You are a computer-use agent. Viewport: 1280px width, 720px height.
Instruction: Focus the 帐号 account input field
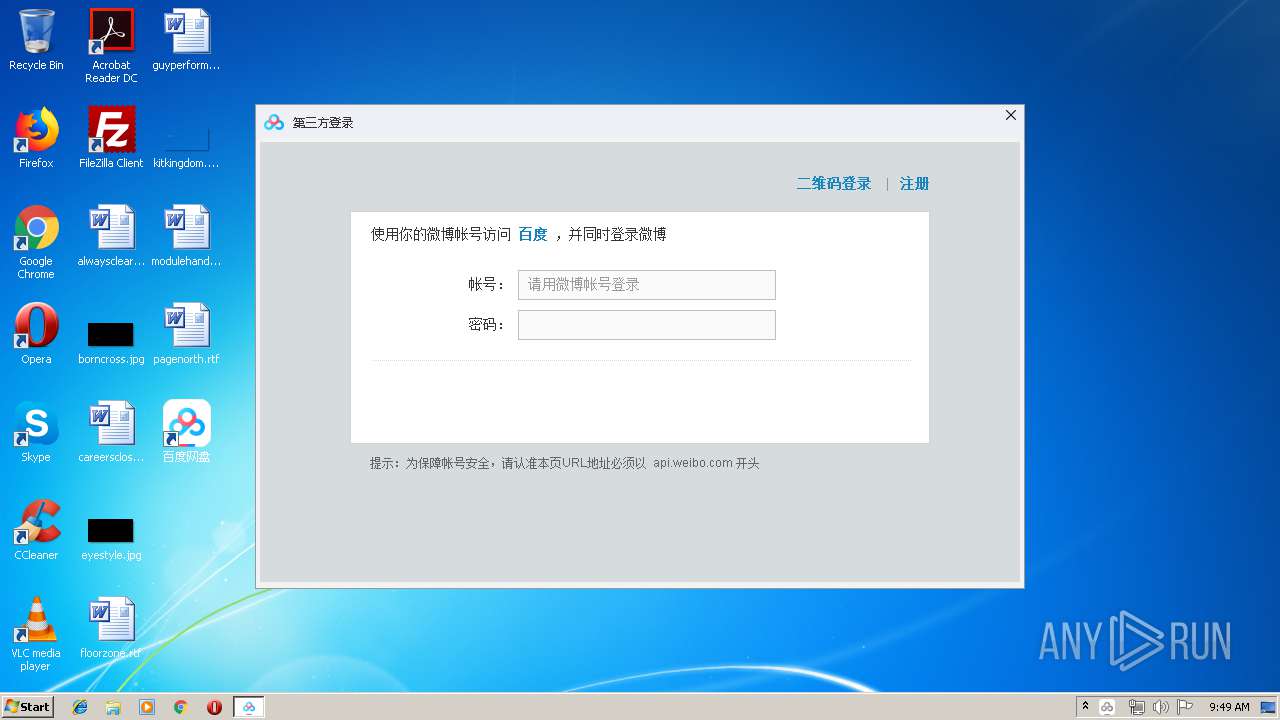pyautogui.click(x=647, y=285)
